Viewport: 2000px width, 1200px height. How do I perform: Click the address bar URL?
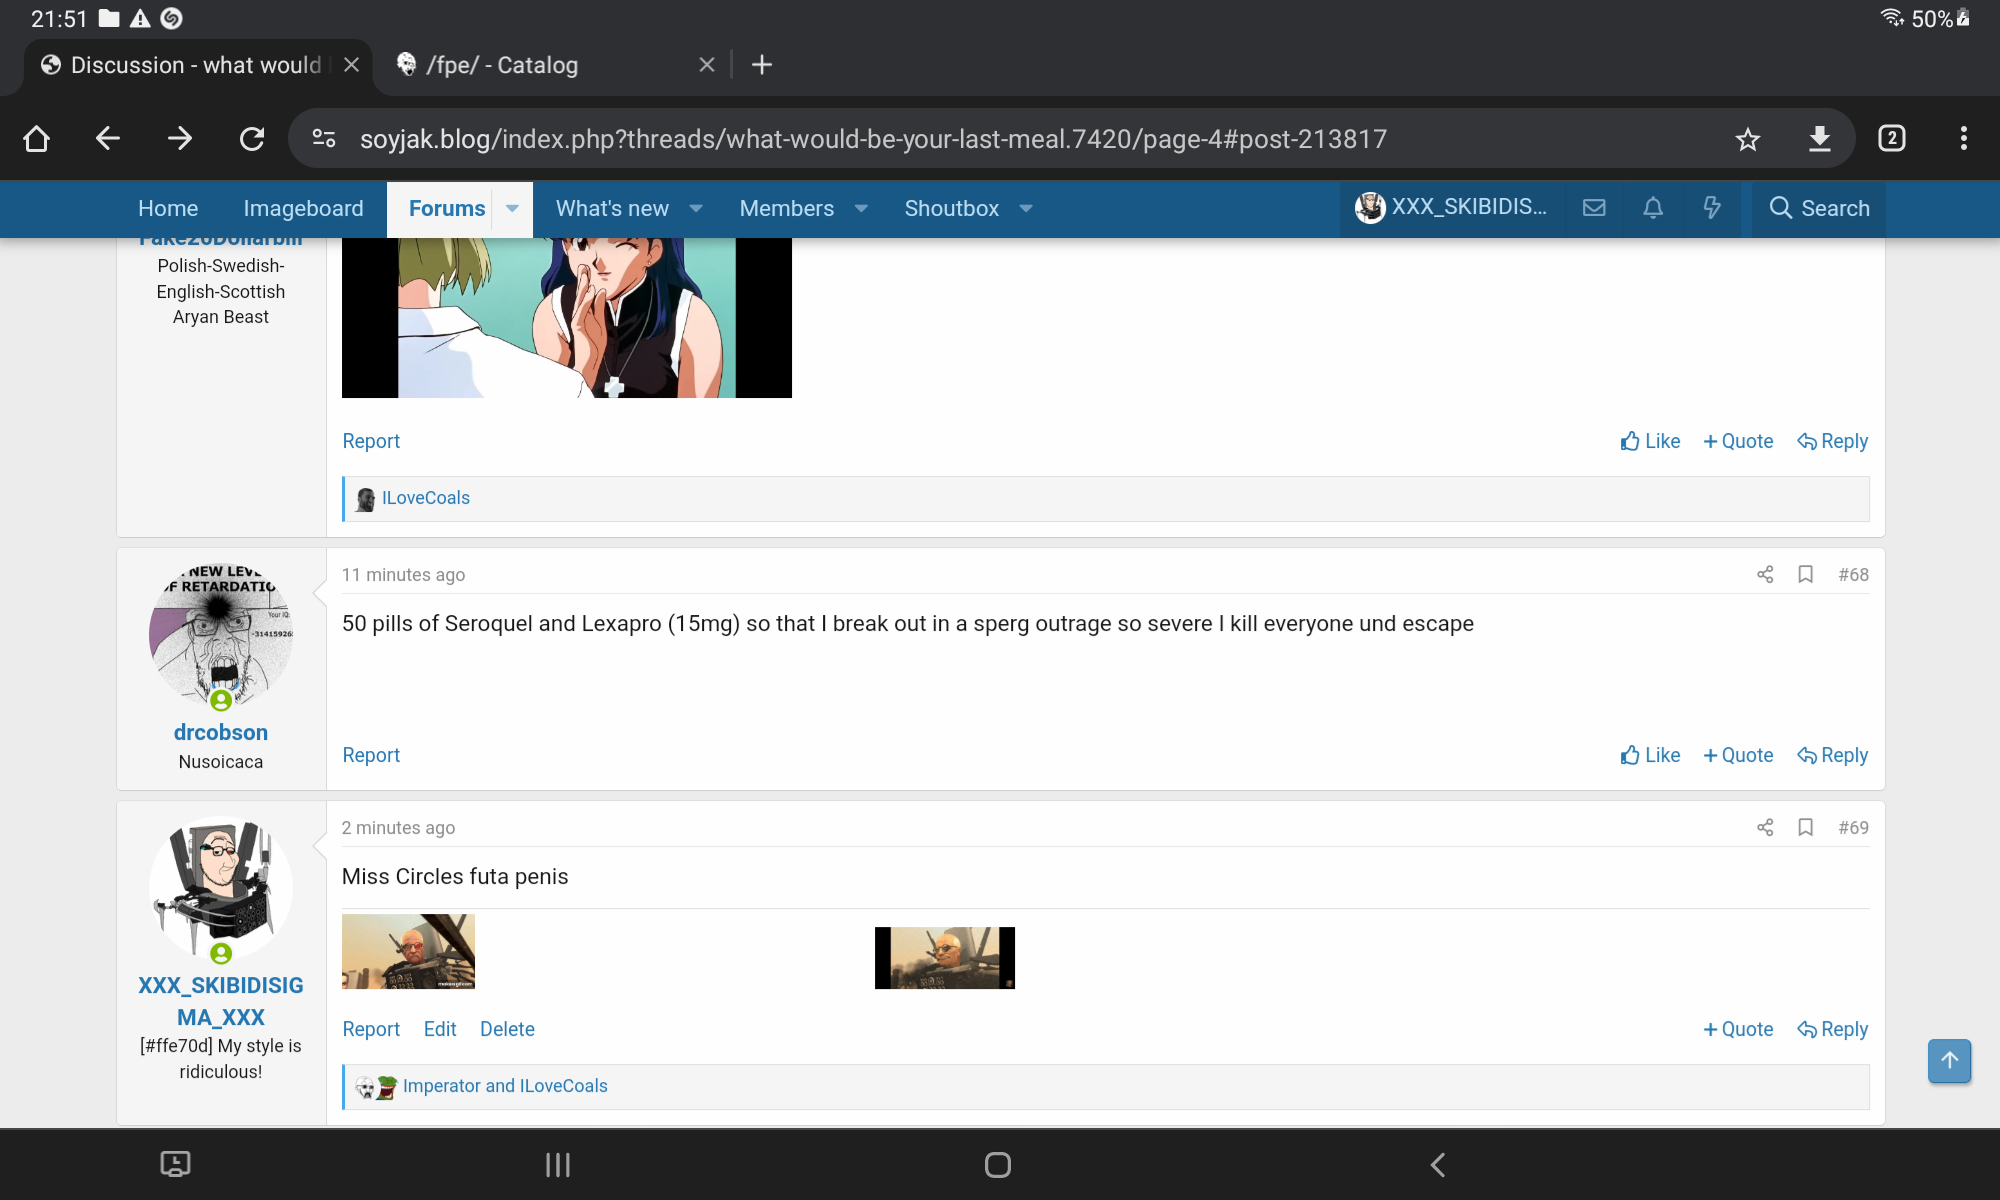coord(873,139)
